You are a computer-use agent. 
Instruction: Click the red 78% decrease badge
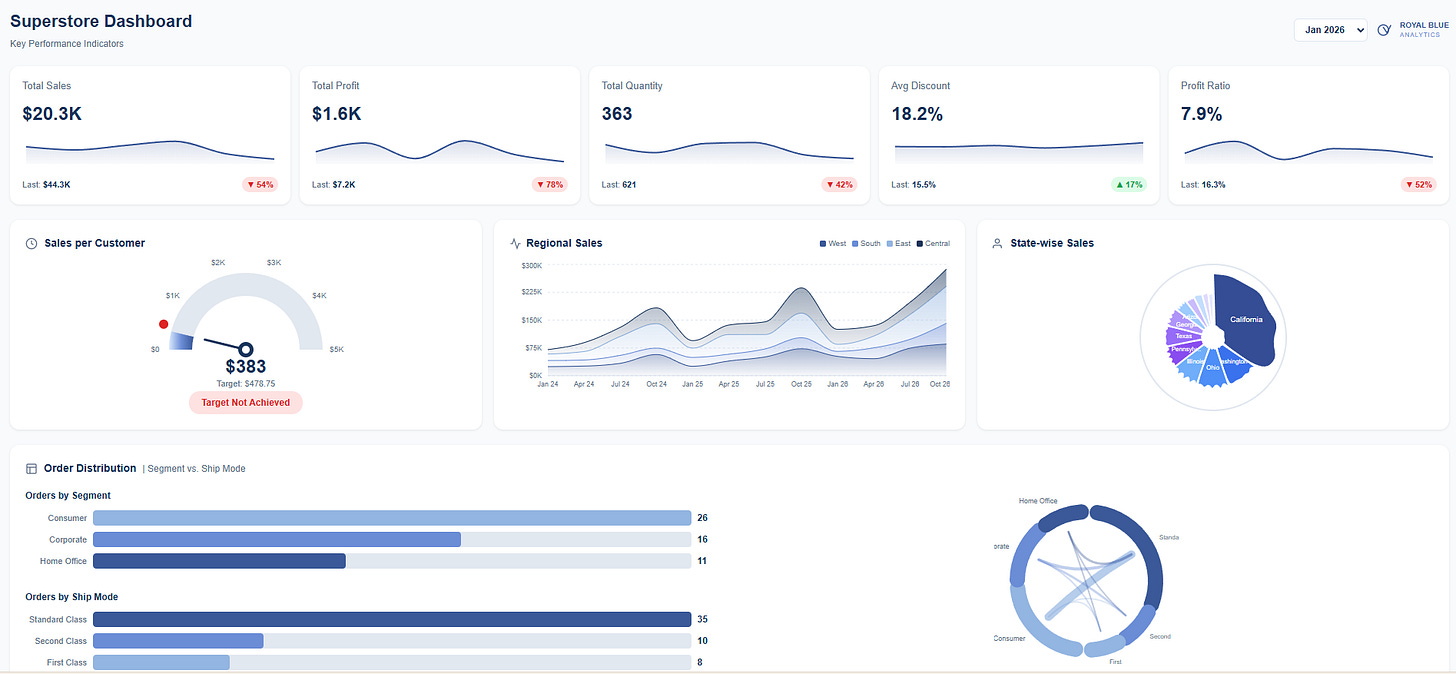[x=550, y=185]
